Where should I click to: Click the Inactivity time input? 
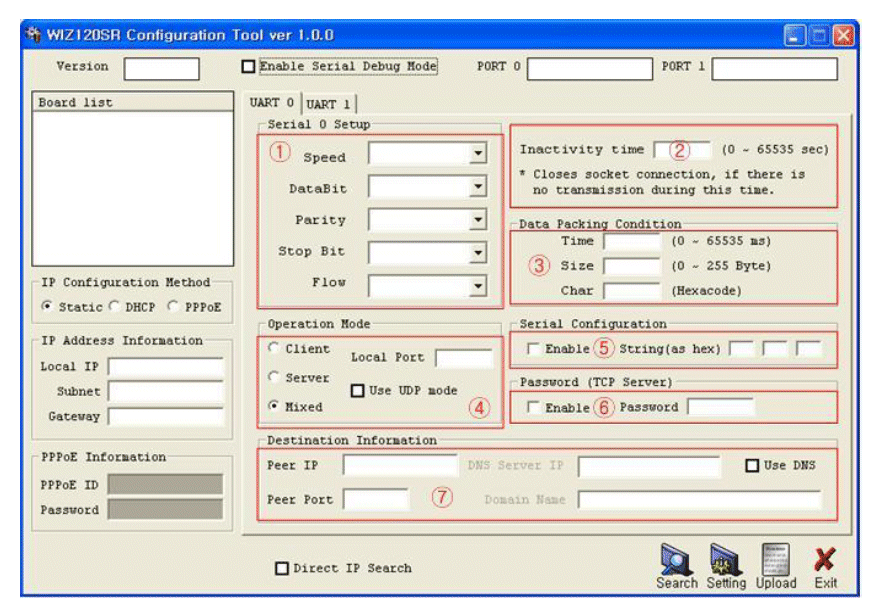682,150
